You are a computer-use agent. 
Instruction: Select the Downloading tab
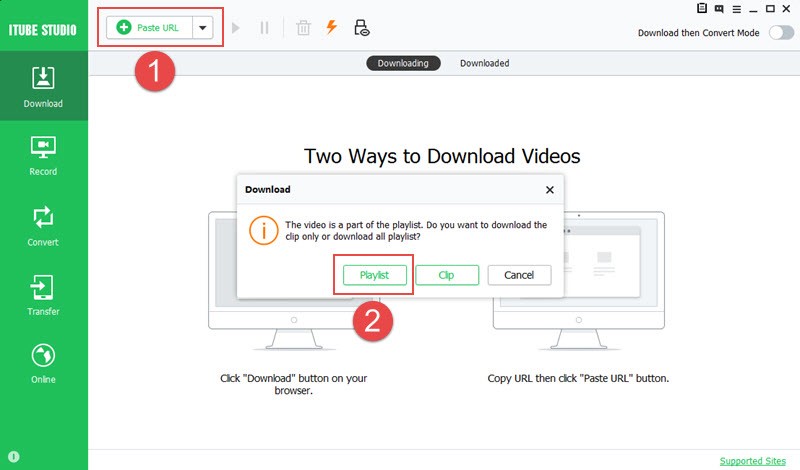403,63
